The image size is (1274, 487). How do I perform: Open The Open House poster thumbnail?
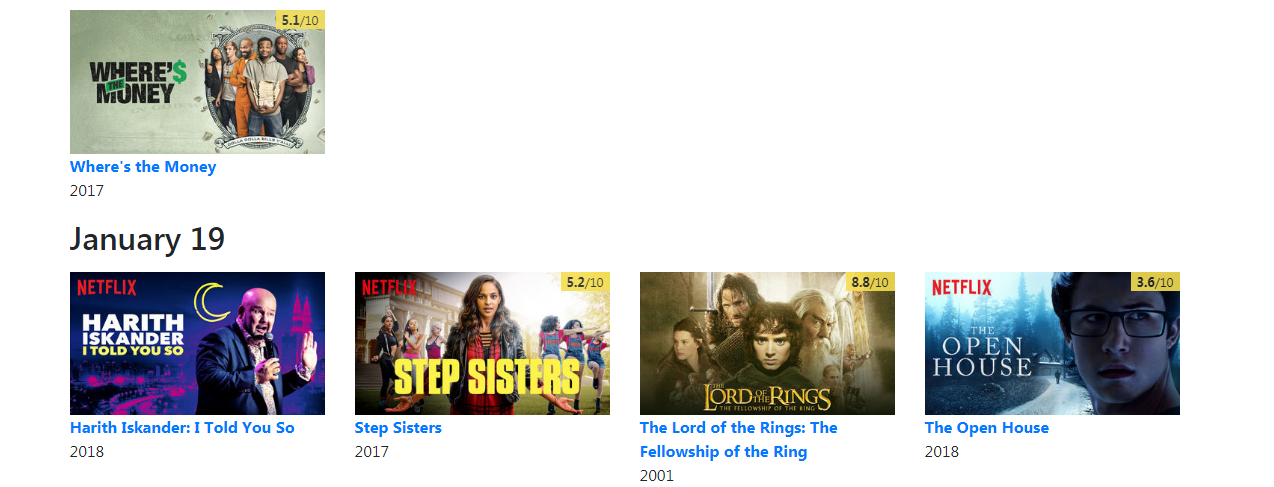(x=1052, y=343)
